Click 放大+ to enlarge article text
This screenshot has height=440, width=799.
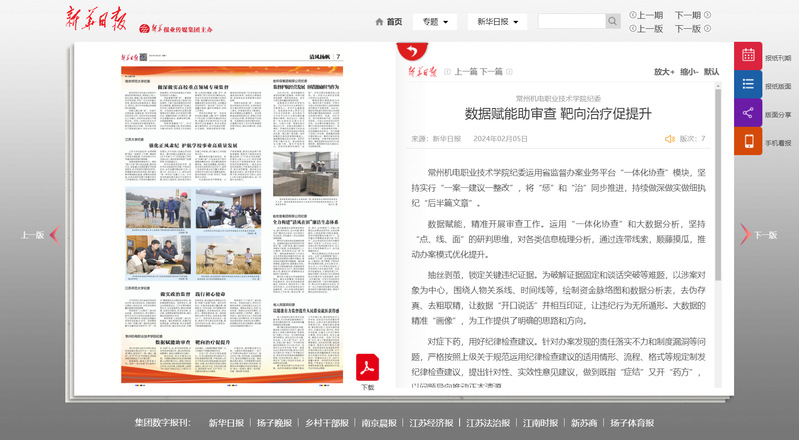pos(664,72)
